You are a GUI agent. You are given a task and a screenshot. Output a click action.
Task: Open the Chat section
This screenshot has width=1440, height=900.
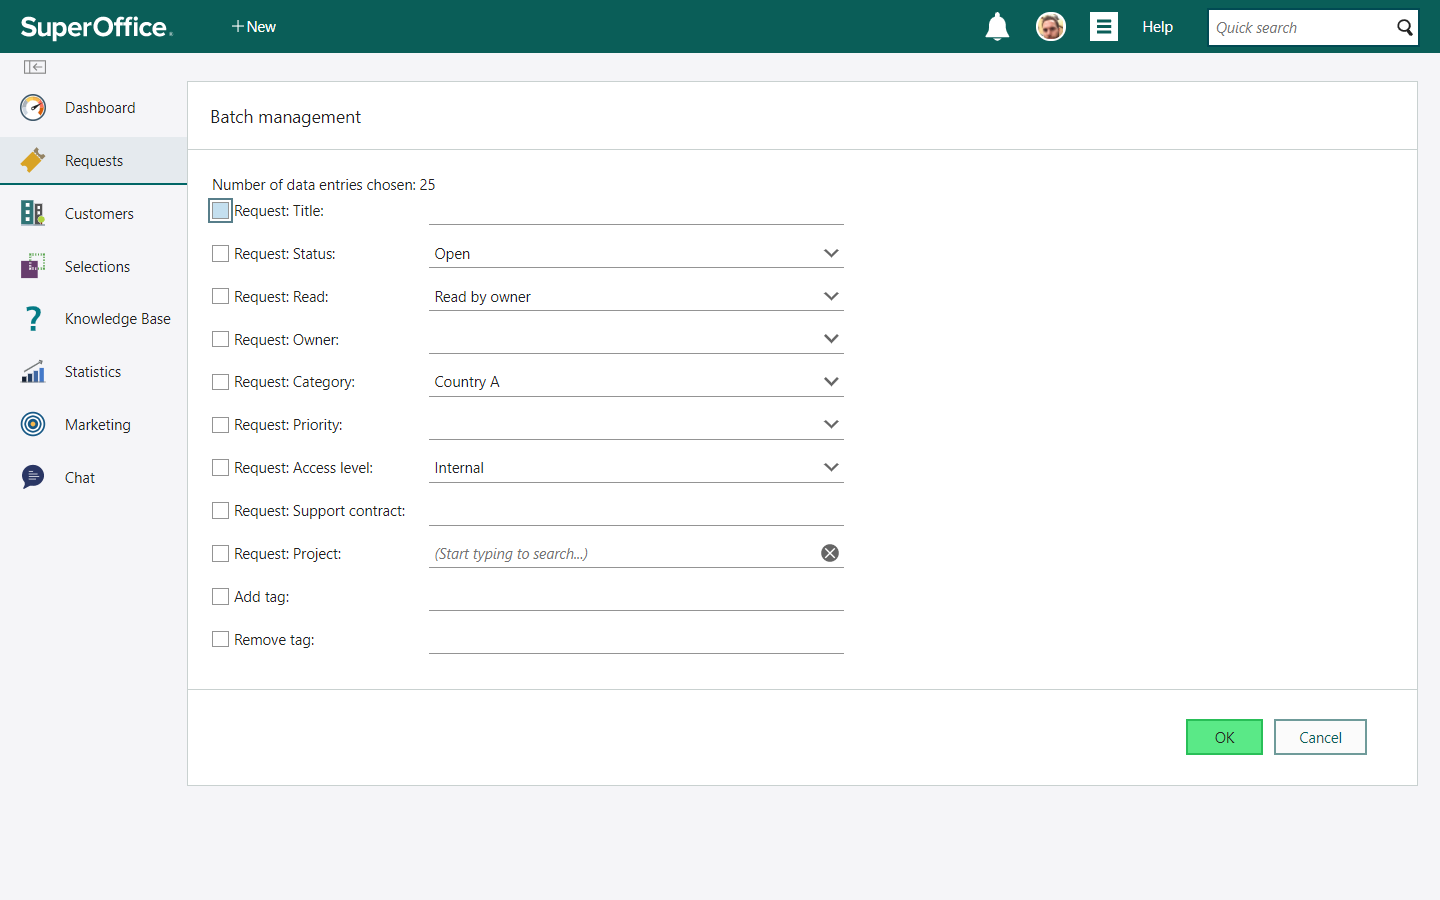(80, 478)
